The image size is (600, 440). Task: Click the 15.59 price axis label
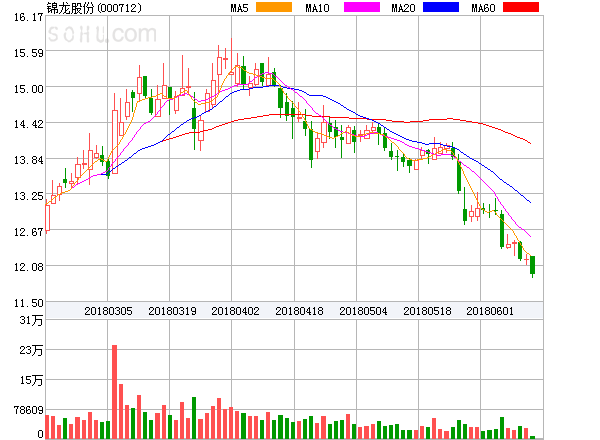[28, 53]
